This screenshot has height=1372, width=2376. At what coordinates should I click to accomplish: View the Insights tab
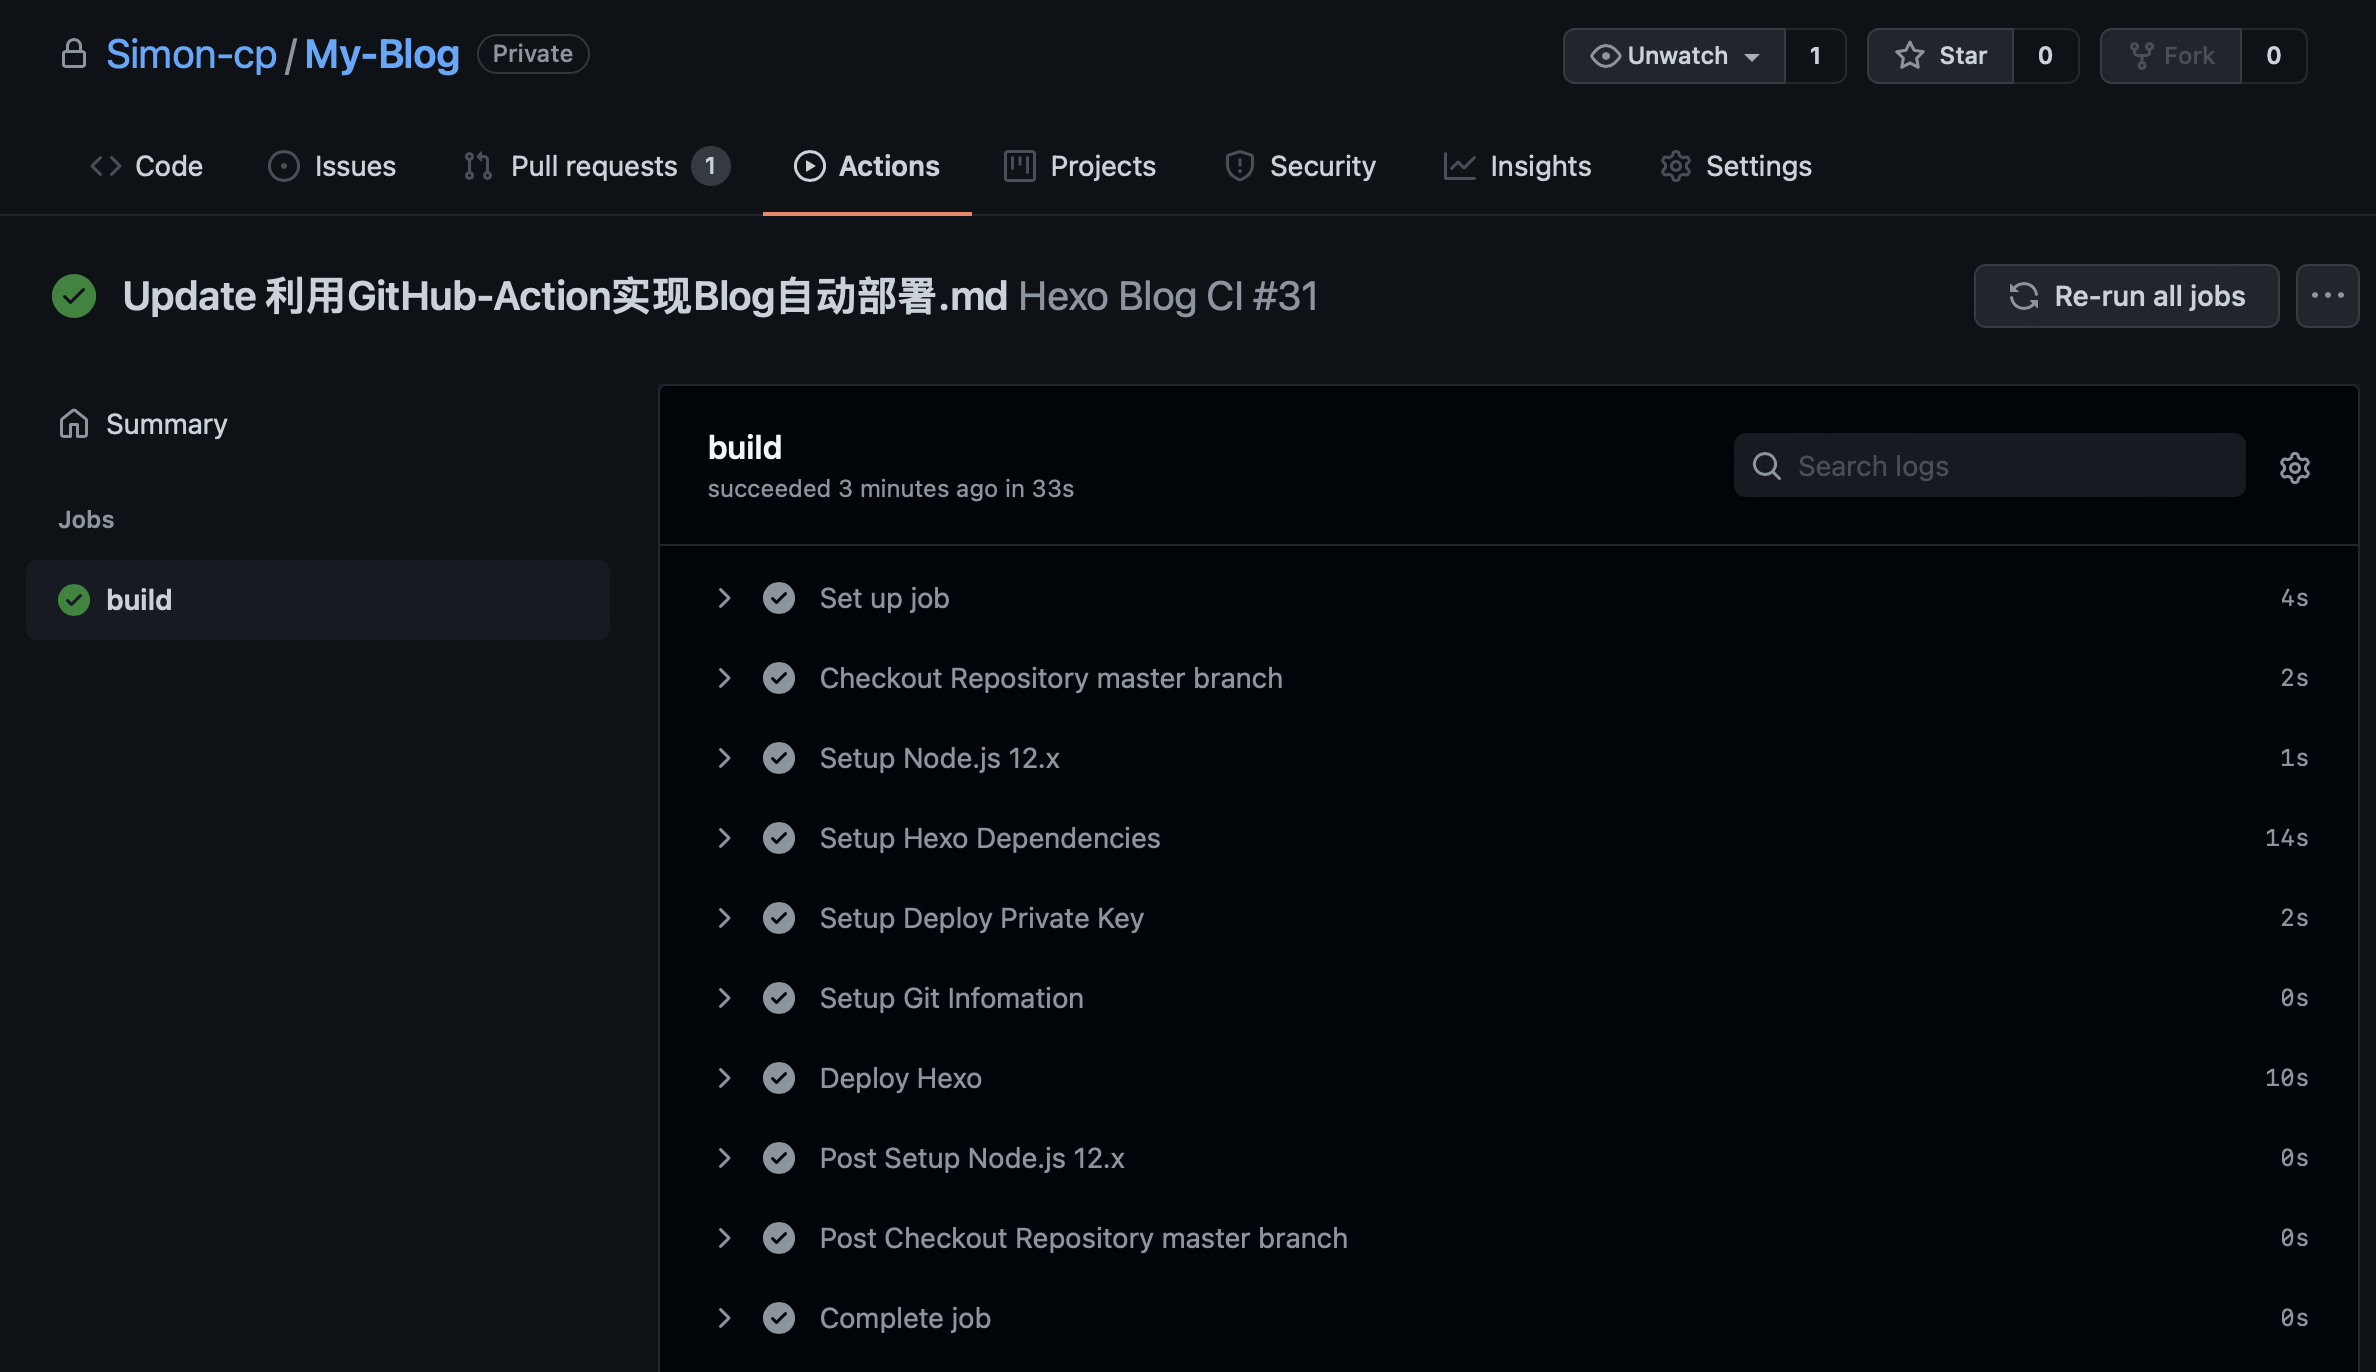[x=1517, y=166]
